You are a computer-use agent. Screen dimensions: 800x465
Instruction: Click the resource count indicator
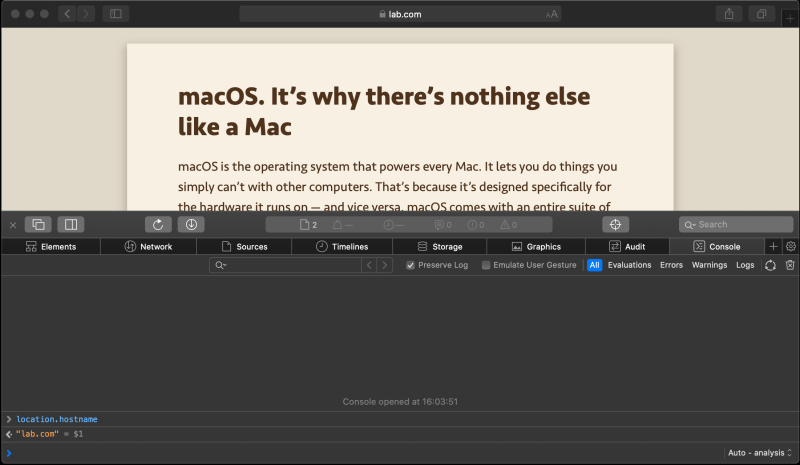pos(309,225)
